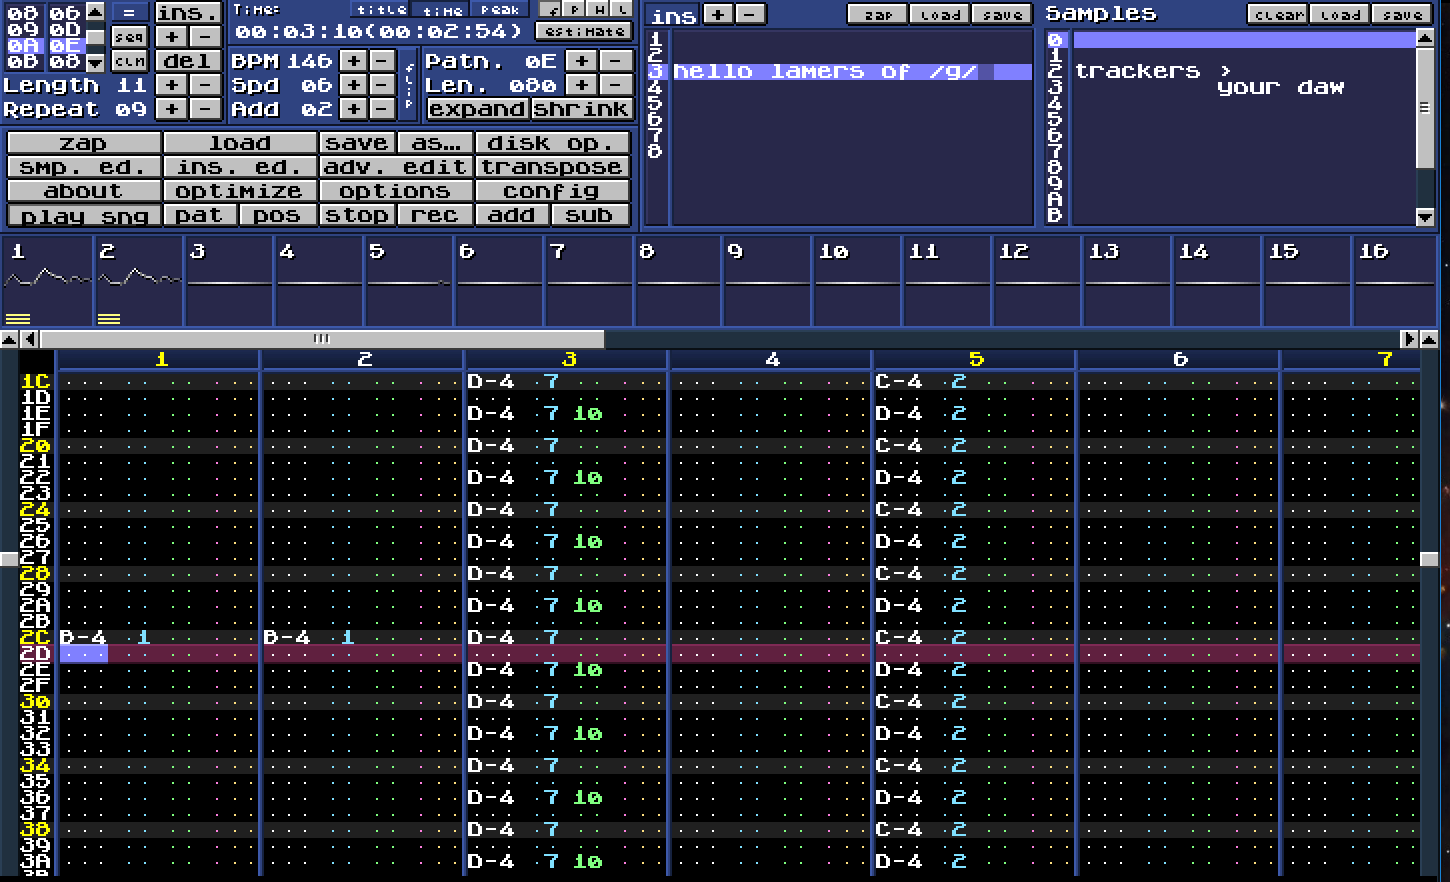Open the ins. ed. instrument editor
The height and width of the screenshot is (882, 1450).
click(240, 167)
